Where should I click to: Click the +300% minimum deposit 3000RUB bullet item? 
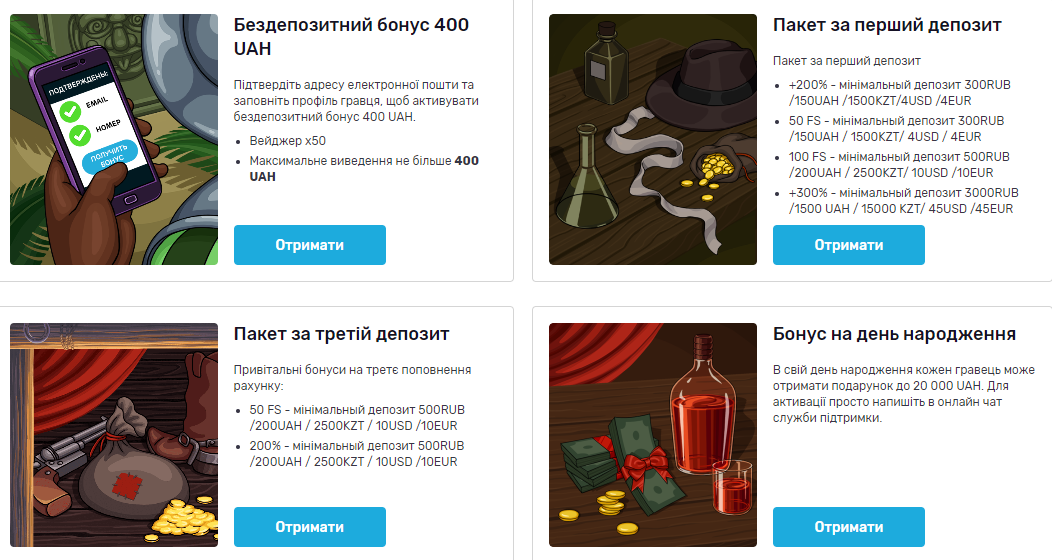[x=904, y=201]
